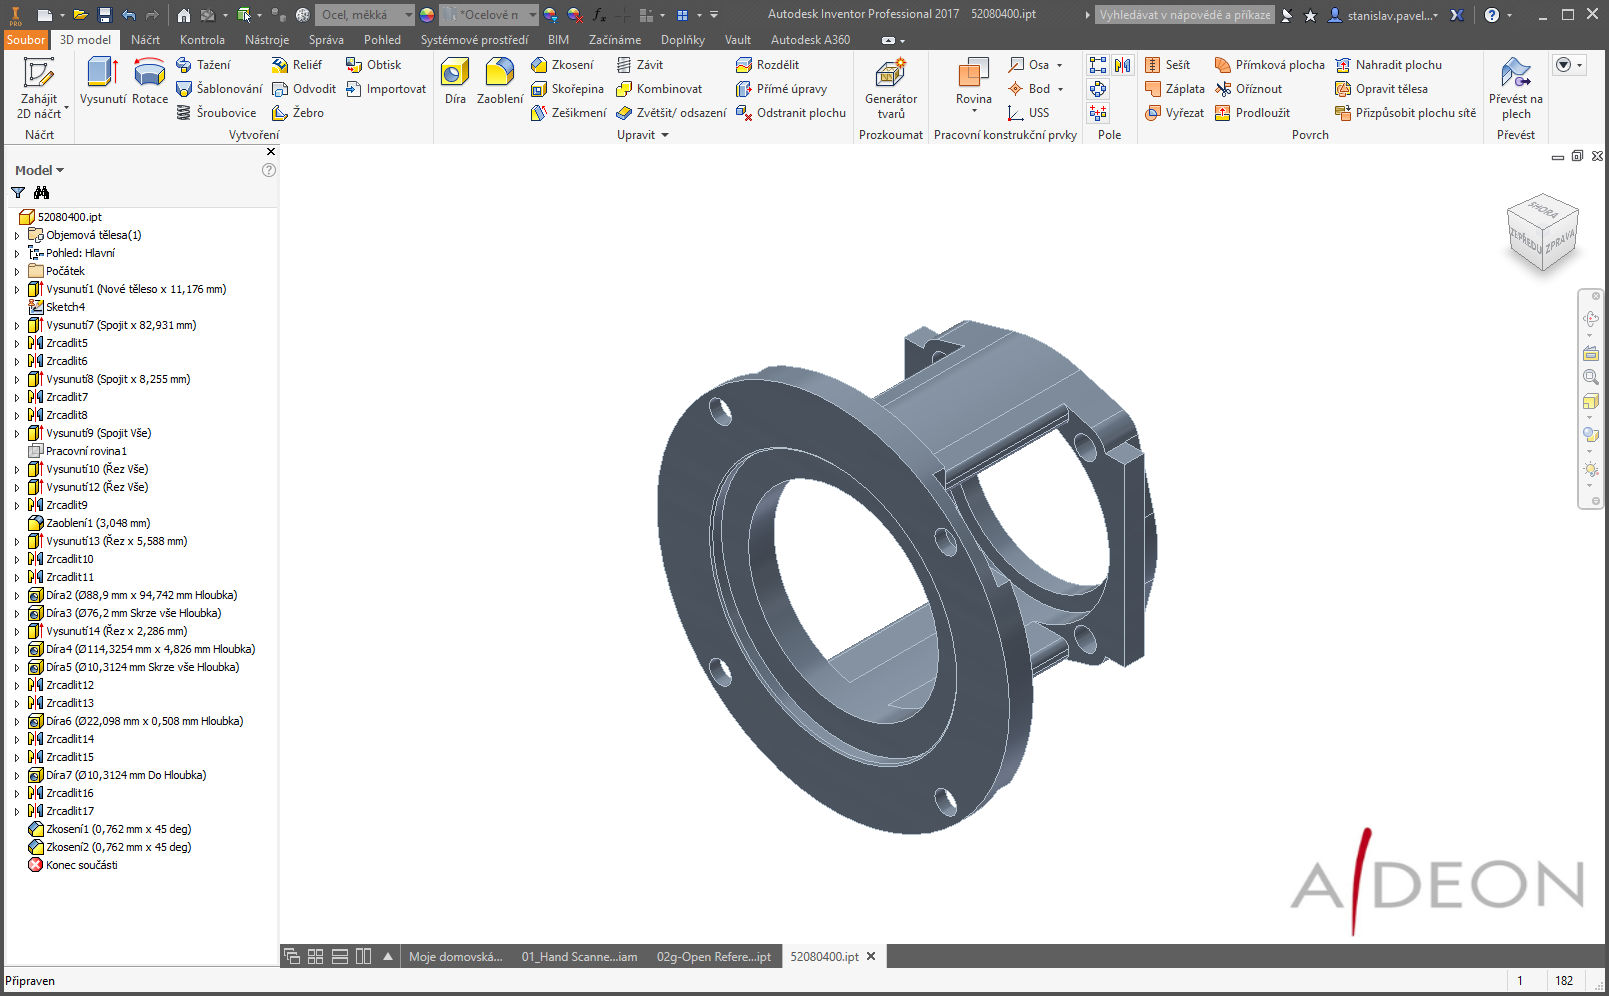Click the ViewCube in the viewport
Image resolution: width=1609 pixels, height=996 pixels.
point(1543,232)
